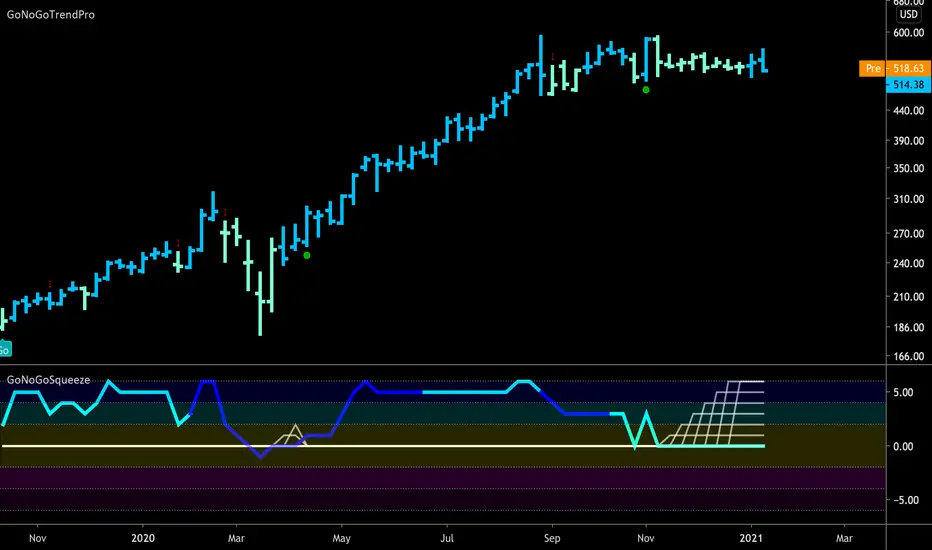Click the USD currency button

908,14
